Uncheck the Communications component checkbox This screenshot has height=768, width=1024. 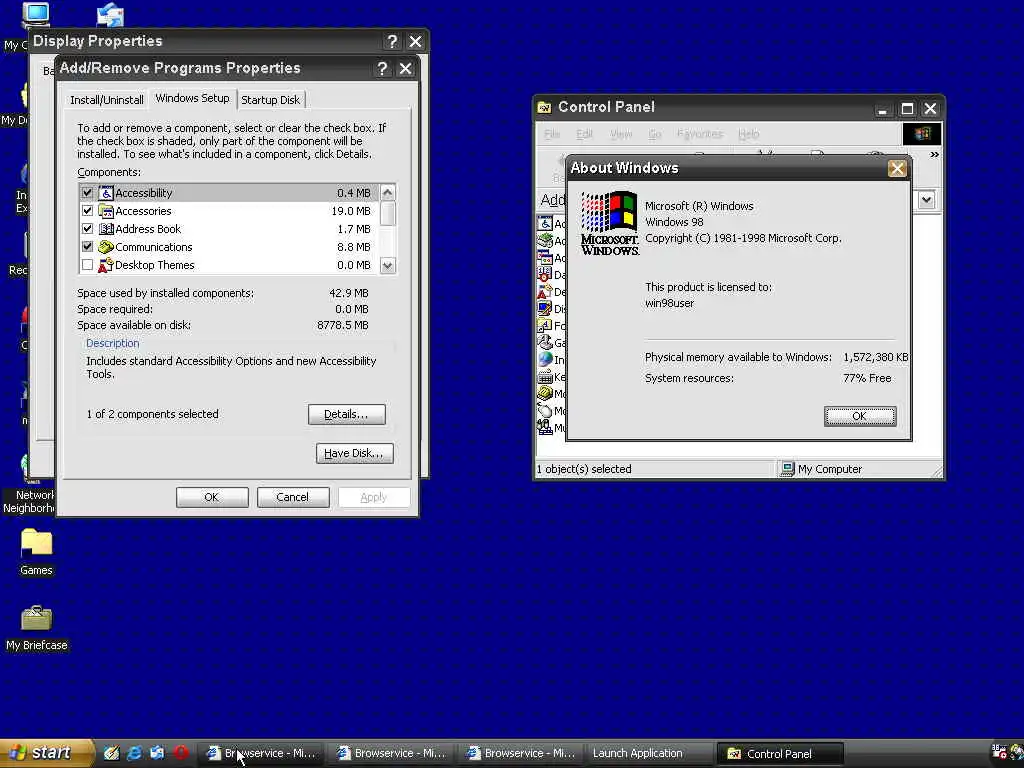point(88,247)
